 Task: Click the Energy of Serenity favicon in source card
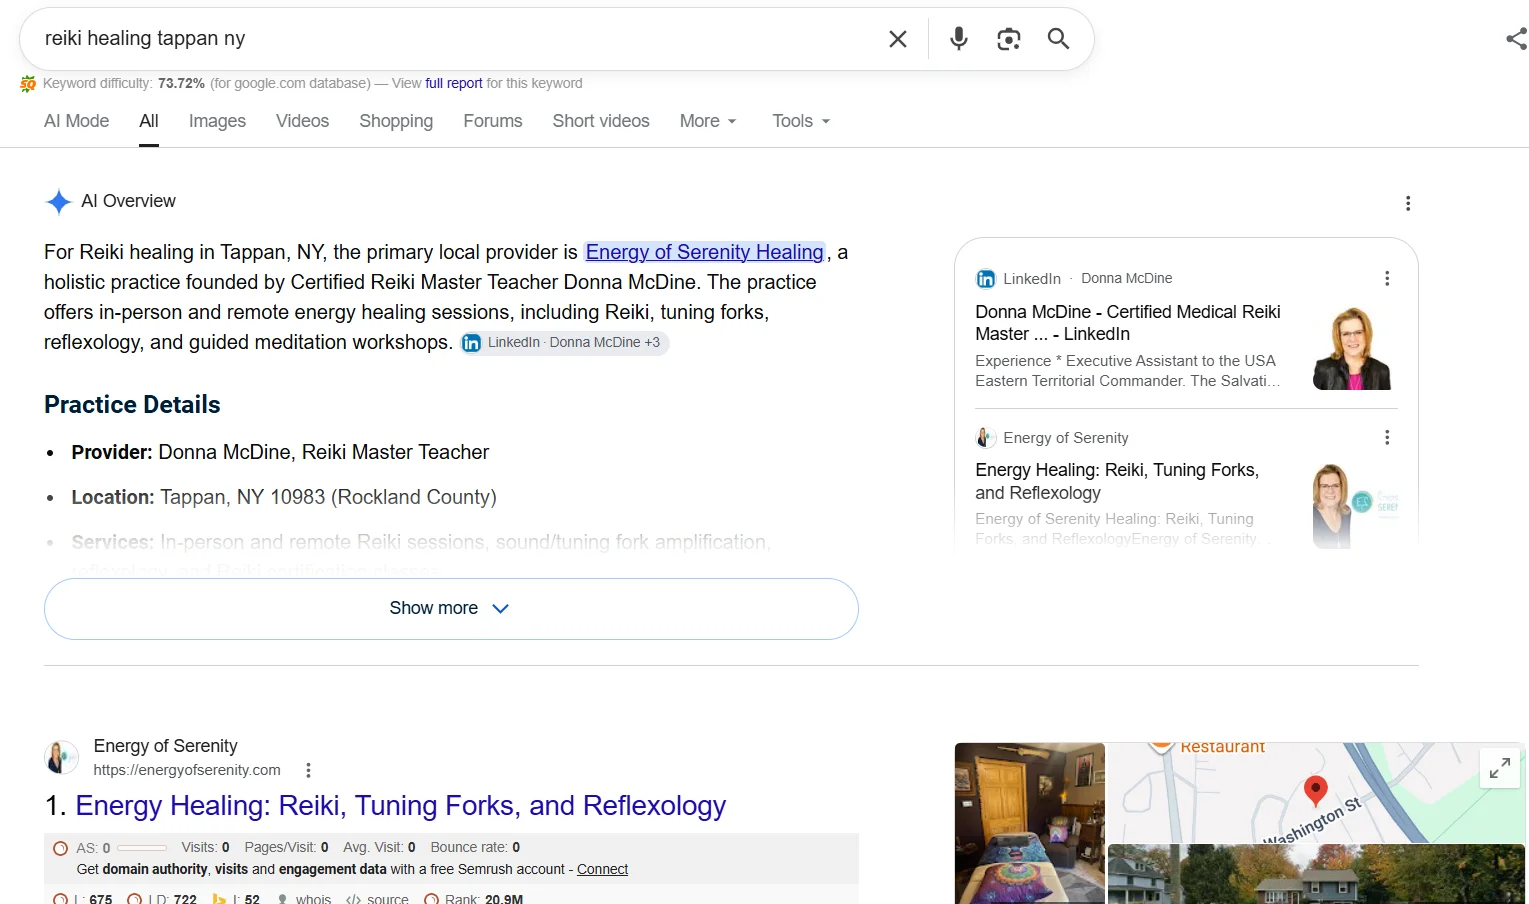(986, 438)
